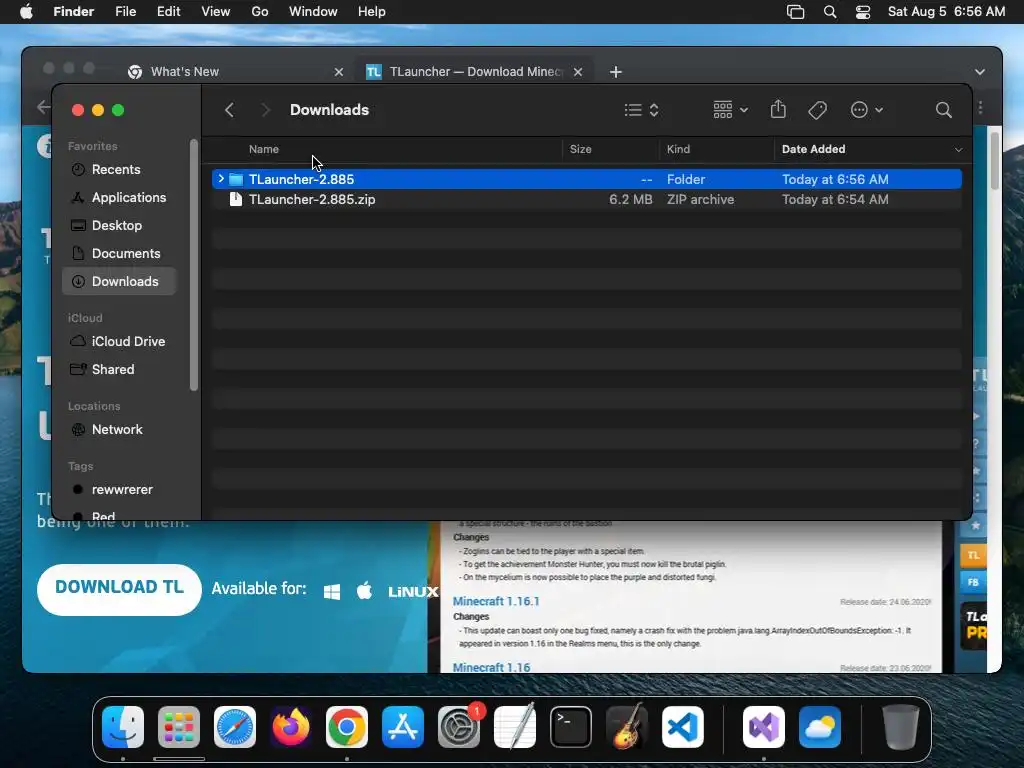
Task: Open the Finder menu in menu bar
Action: (74, 12)
